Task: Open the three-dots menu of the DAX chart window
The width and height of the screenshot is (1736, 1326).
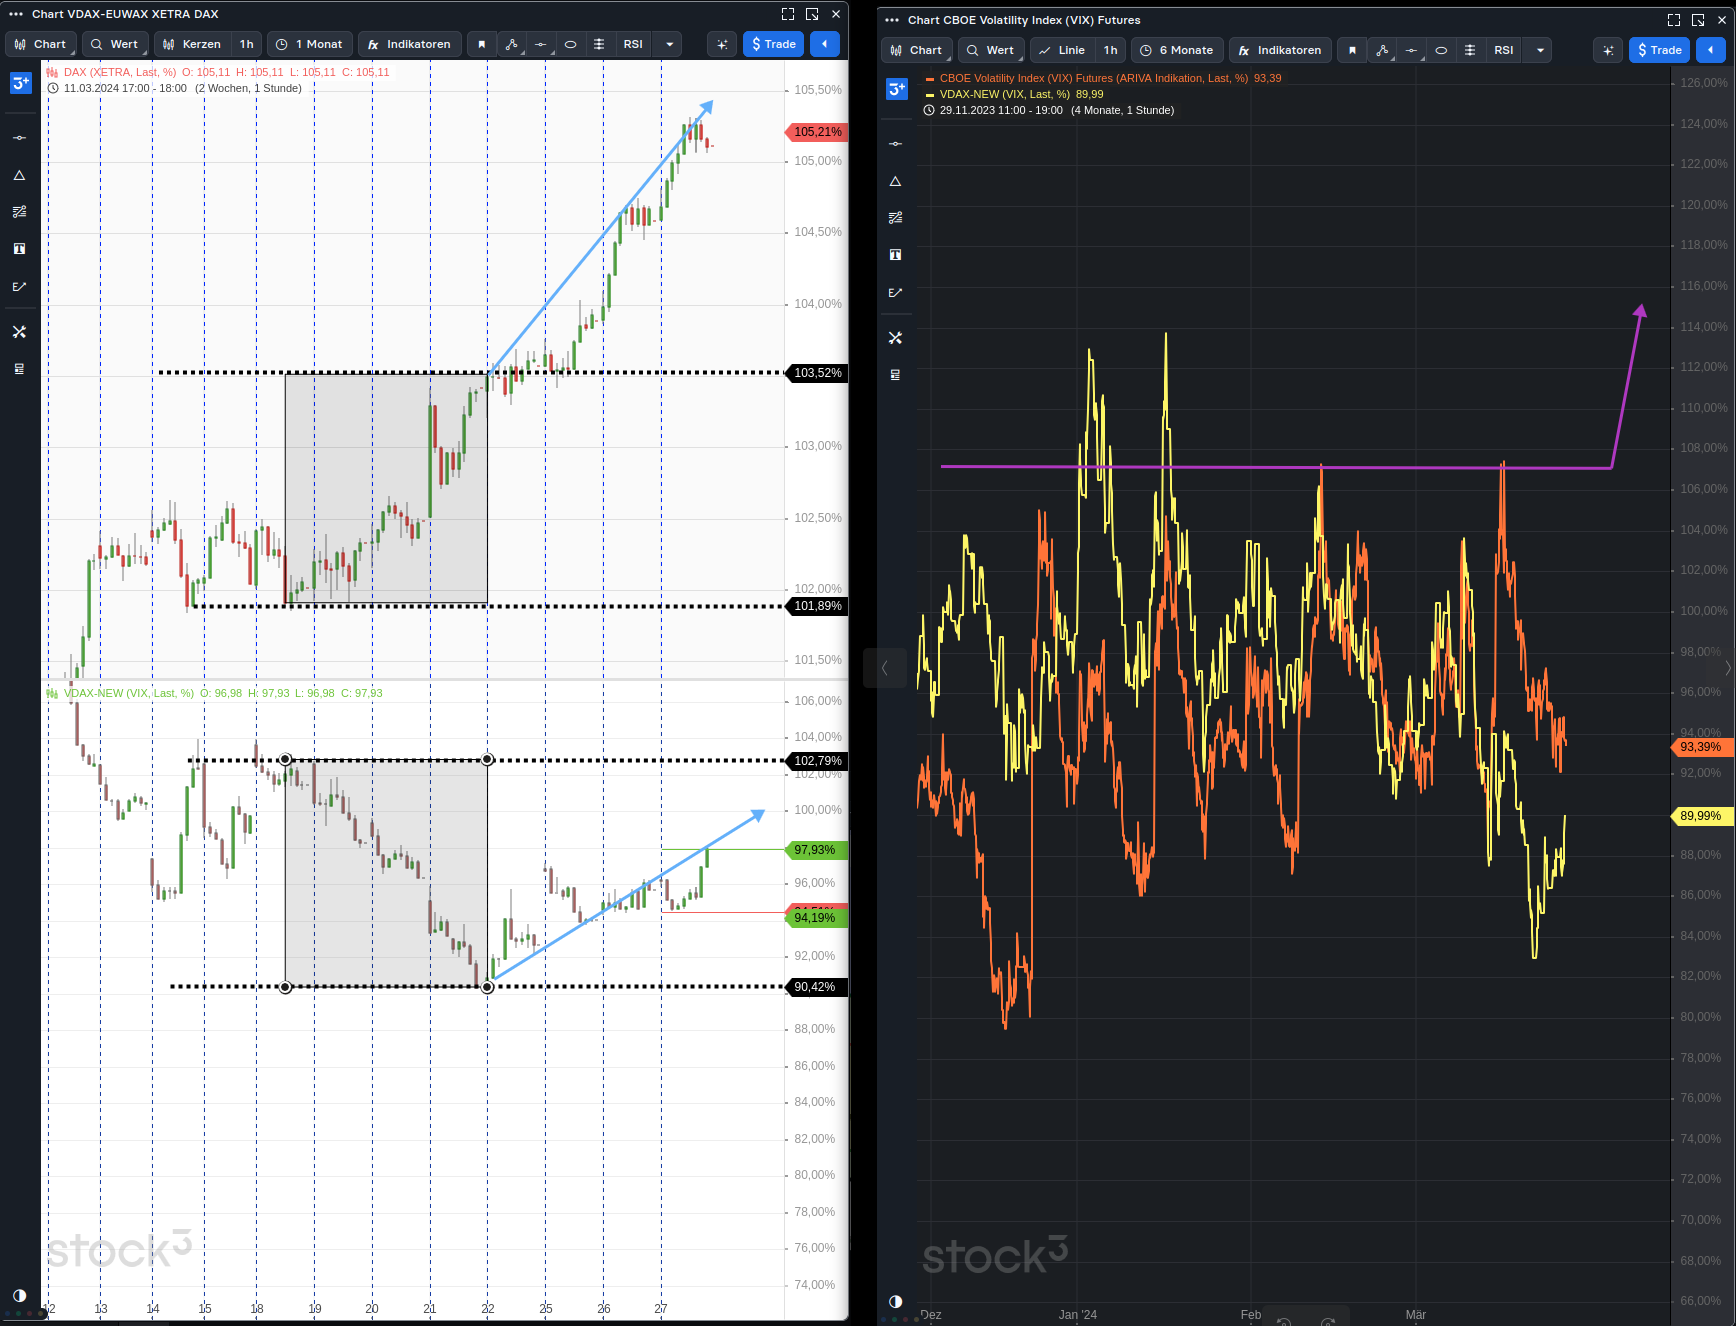Action: coord(16,14)
